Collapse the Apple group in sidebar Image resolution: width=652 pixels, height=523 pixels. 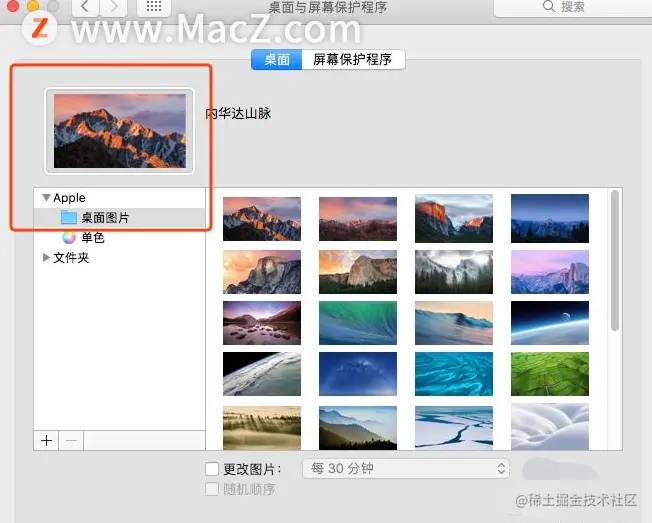(x=46, y=197)
